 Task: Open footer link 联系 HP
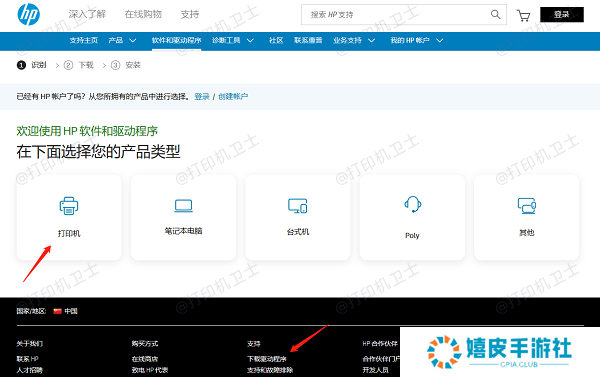coord(28,359)
